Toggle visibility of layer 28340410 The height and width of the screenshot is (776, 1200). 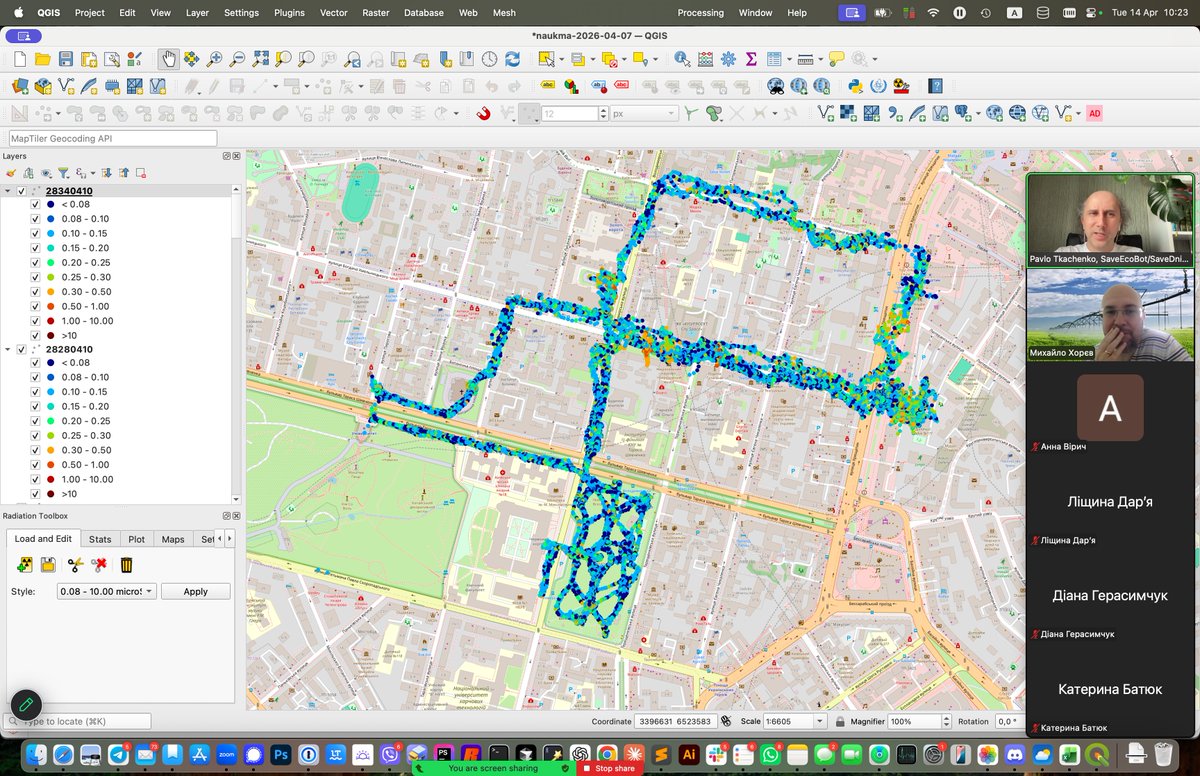pos(22,191)
